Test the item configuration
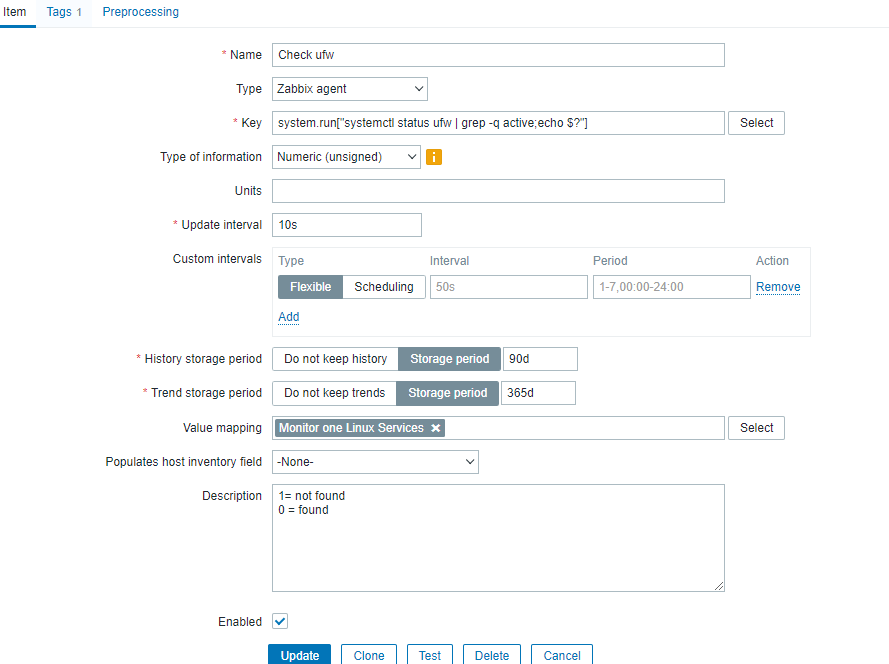Image resolution: width=889 pixels, height=664 pixels. coord(429,654)
